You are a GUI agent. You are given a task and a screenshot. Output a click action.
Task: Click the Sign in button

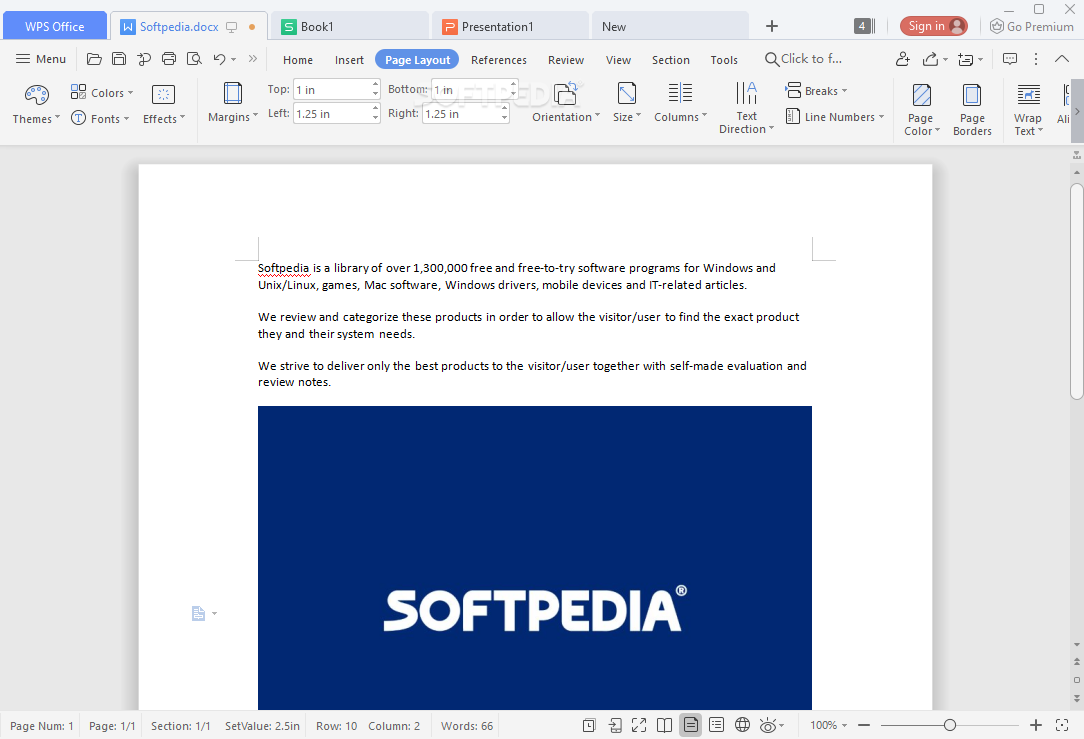933,26
